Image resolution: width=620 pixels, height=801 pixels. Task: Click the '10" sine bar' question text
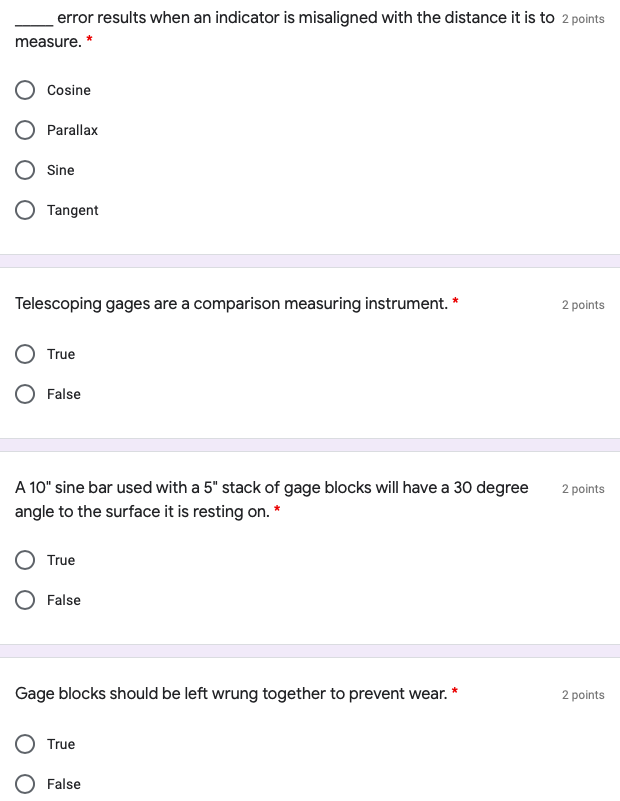[x=271, y=488]
